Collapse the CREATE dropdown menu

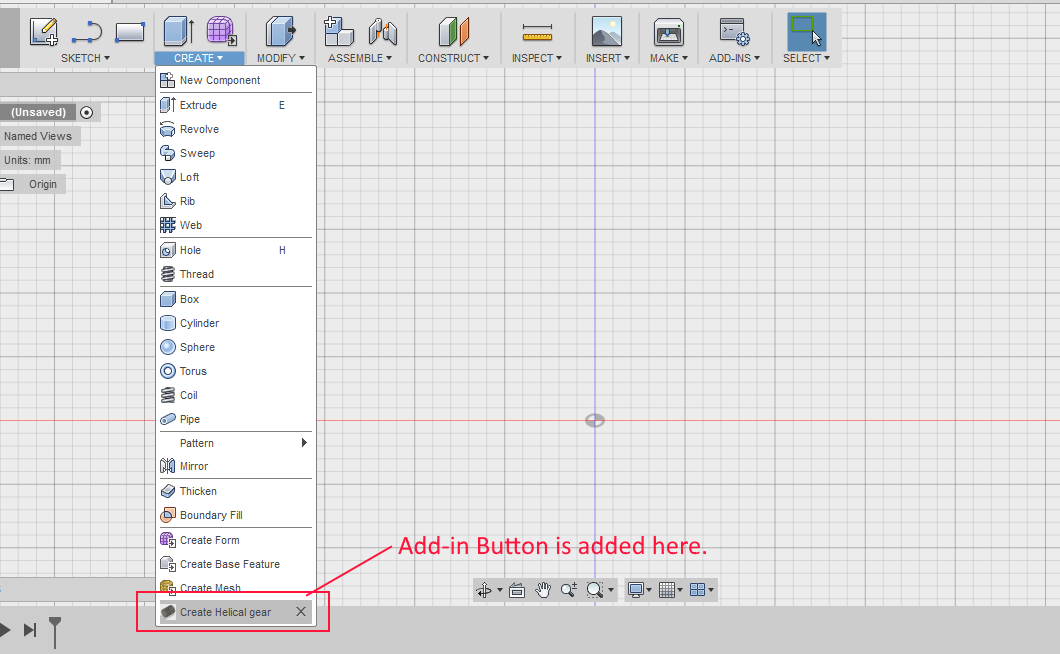pos(198,58)
